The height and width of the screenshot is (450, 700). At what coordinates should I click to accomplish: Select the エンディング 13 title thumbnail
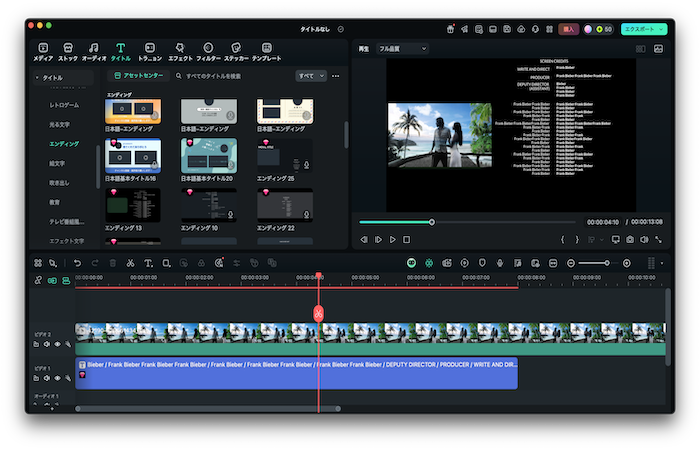133,205
